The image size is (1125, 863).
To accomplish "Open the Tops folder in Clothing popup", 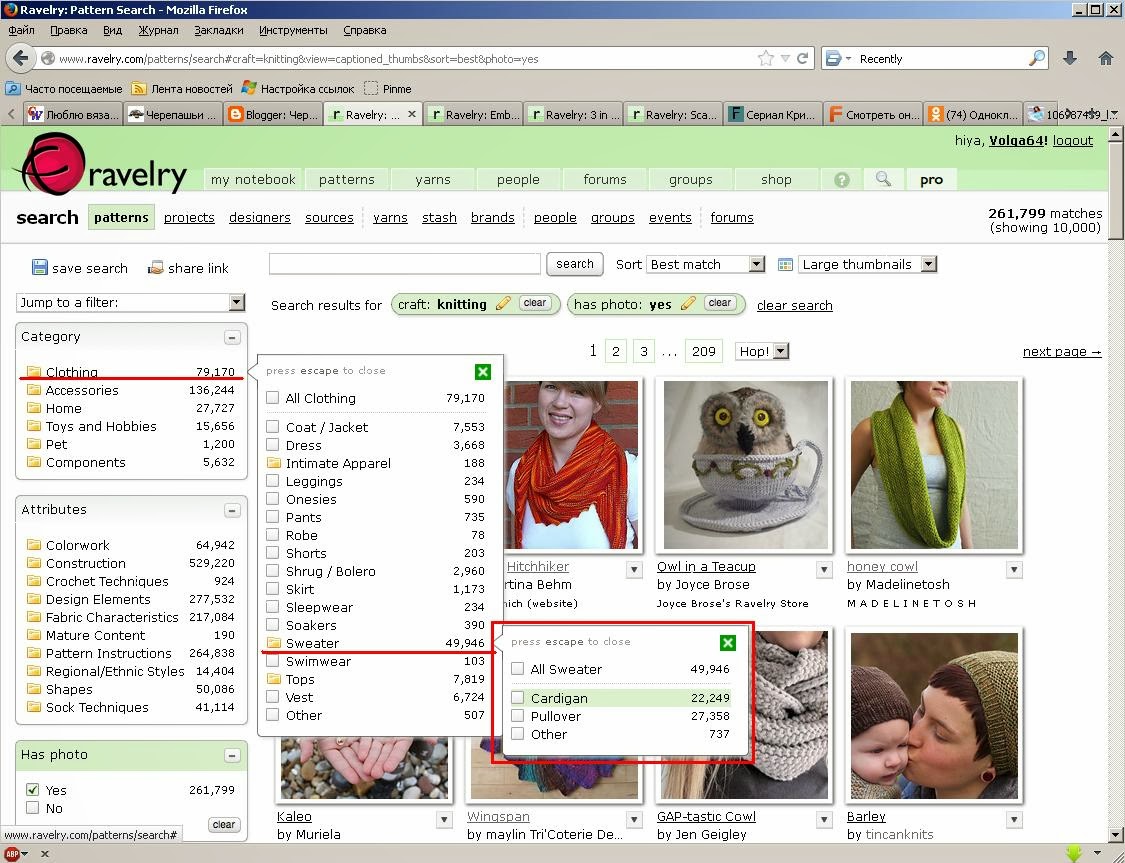I will [x=273, y=679].
